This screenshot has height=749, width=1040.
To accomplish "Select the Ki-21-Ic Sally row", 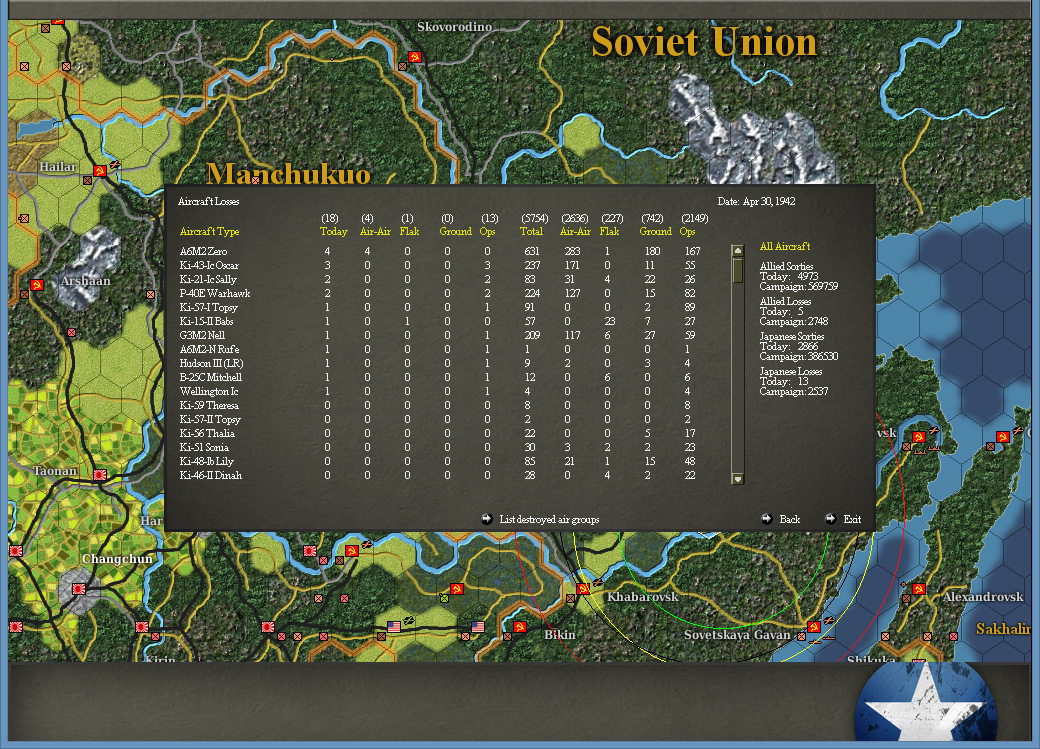I will [x=440, y=279].
